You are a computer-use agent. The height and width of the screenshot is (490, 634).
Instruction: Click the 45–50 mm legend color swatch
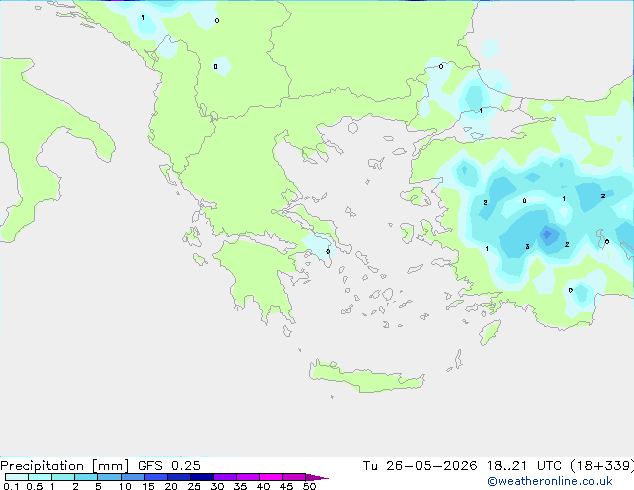[294, 477]
